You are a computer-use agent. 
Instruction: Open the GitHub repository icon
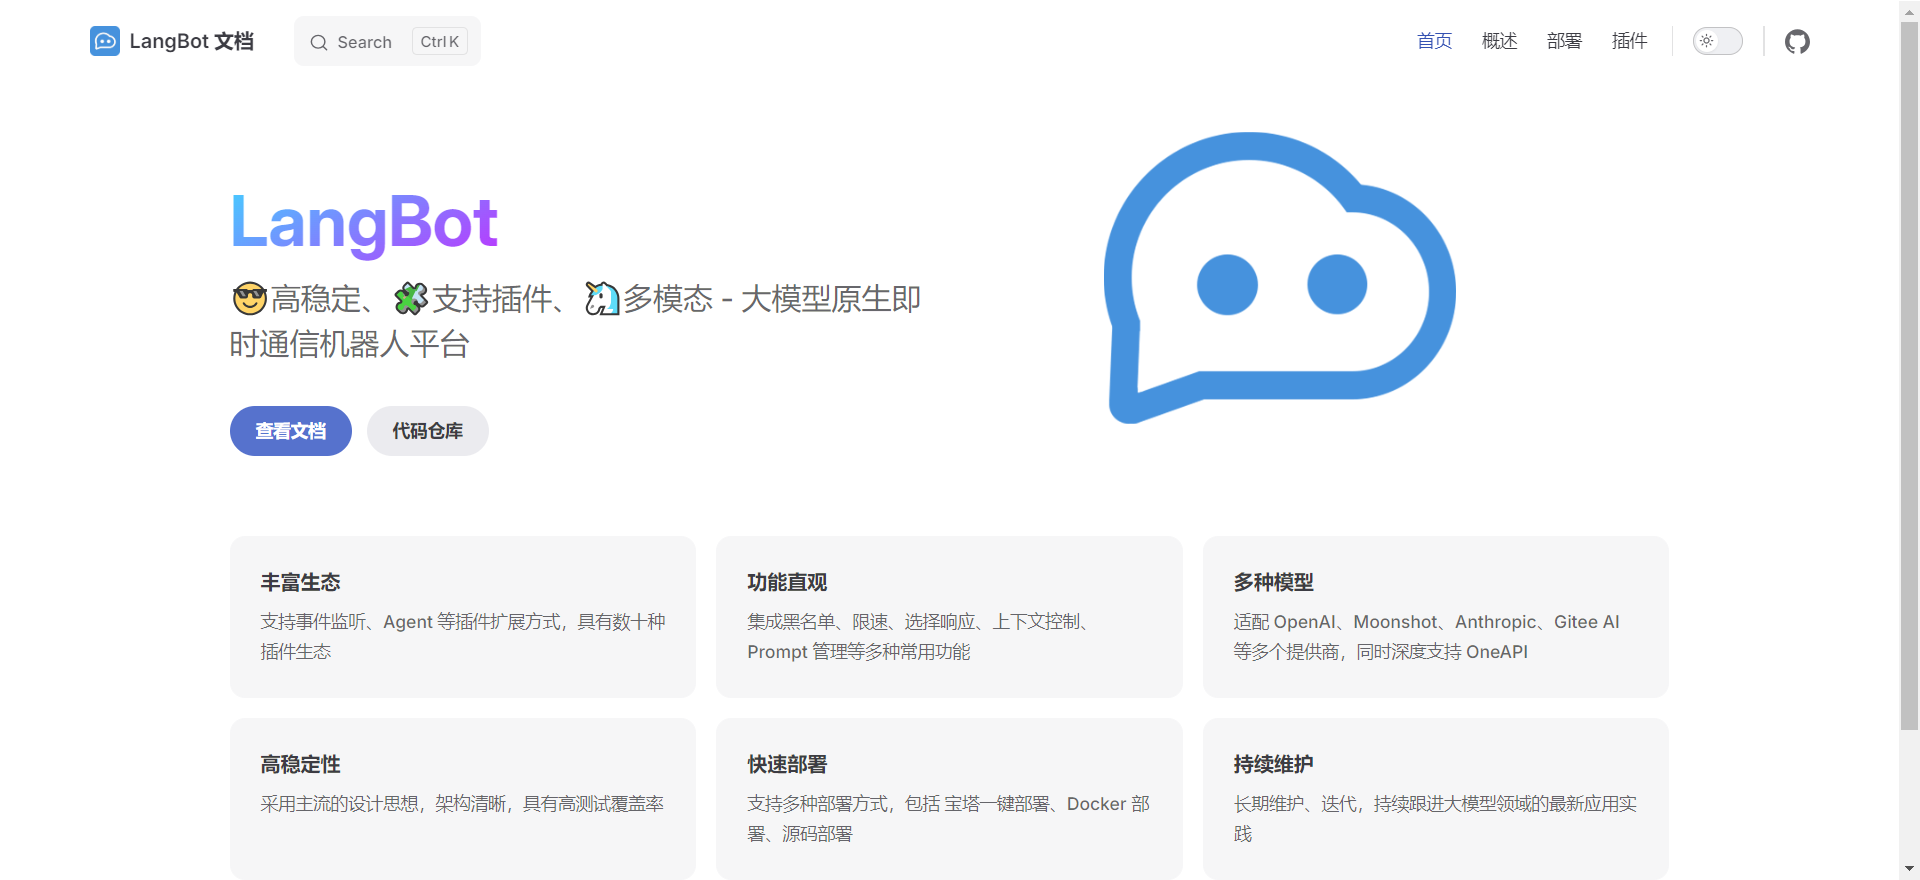click(x=1797, y=41)
